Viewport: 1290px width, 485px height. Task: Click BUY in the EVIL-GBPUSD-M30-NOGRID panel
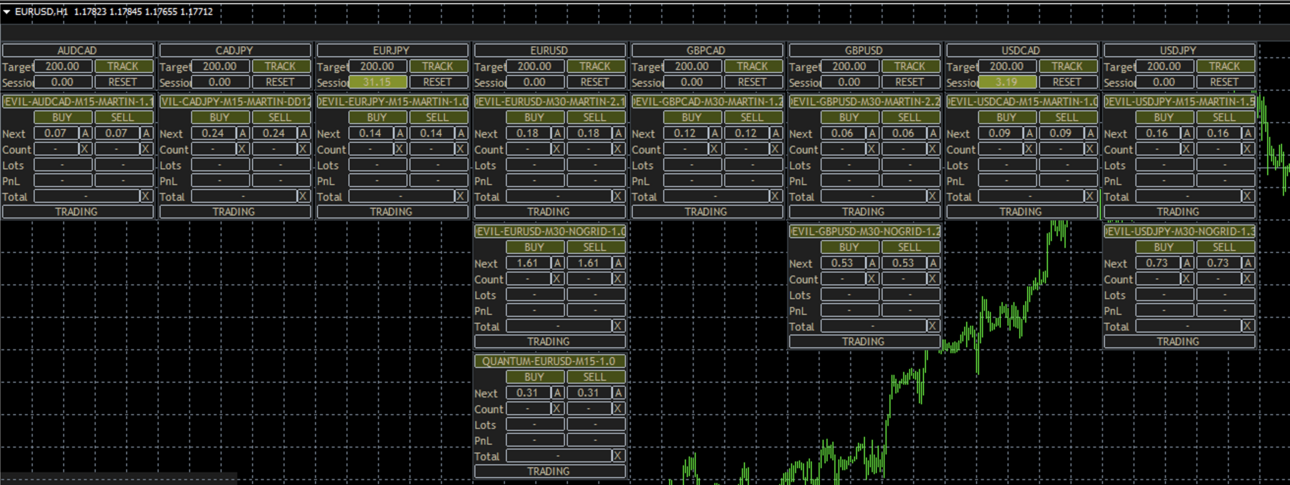pos(849,247)
